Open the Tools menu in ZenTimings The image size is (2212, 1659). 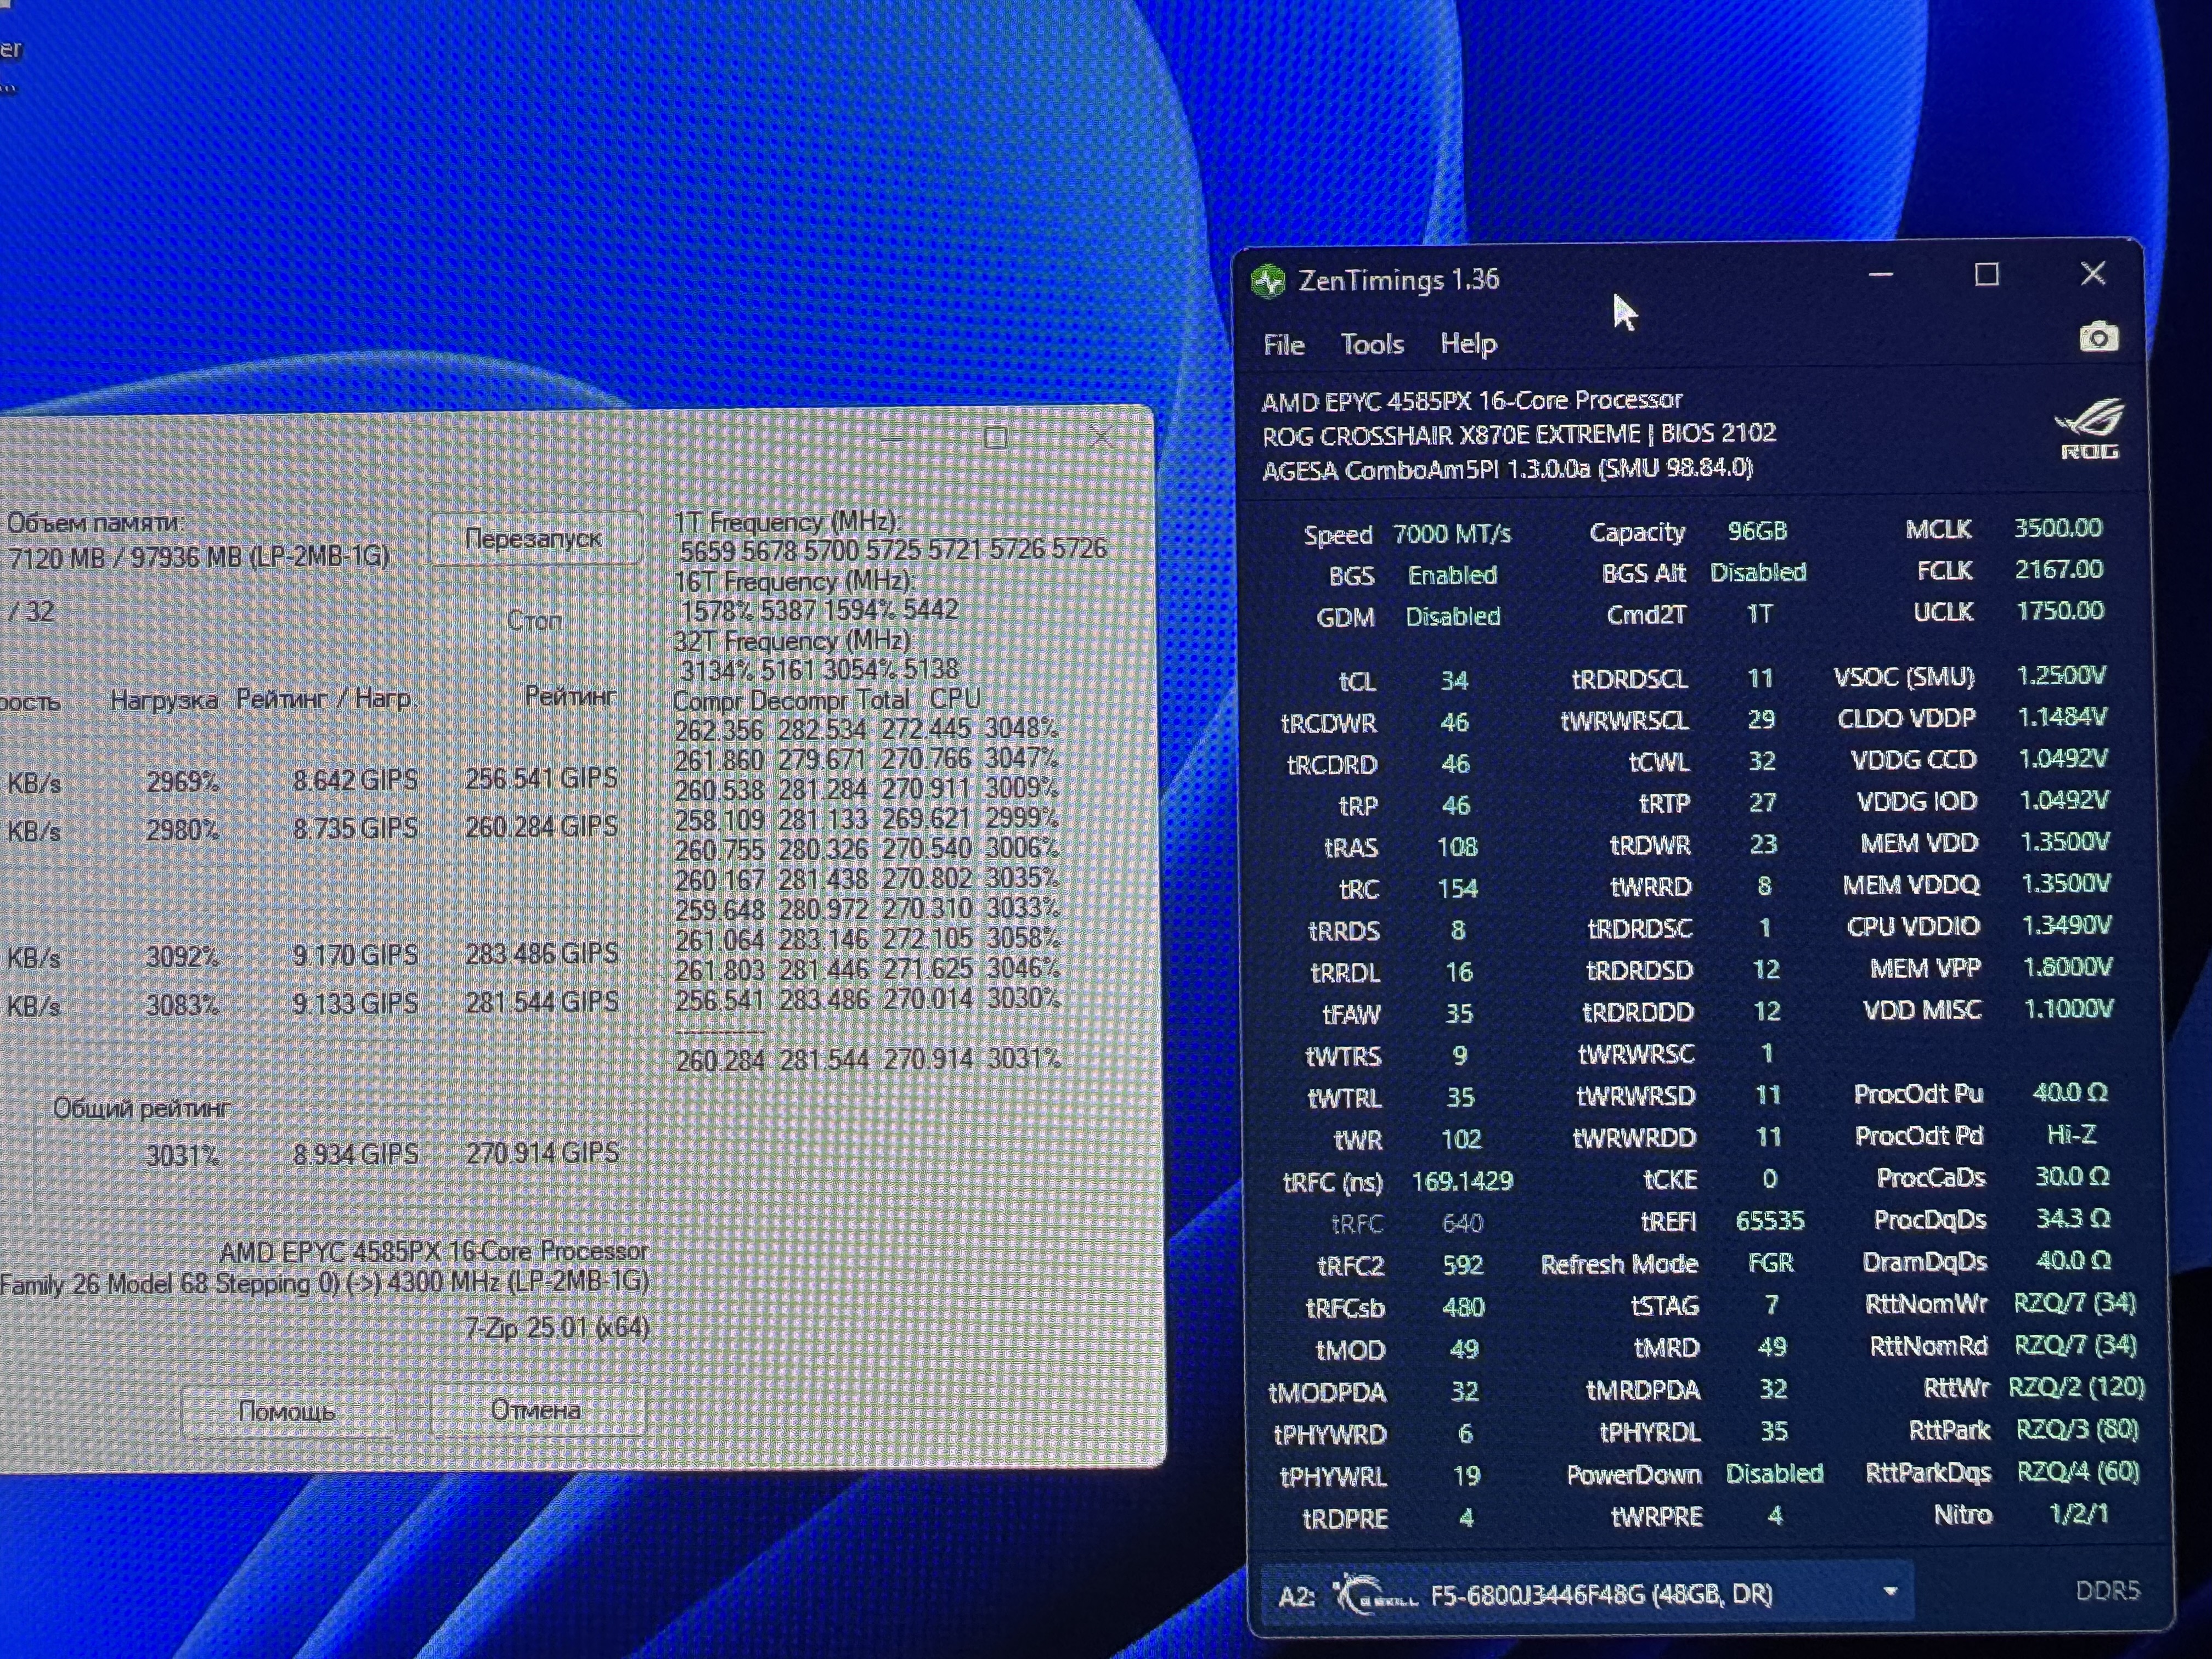point(1372,345)
